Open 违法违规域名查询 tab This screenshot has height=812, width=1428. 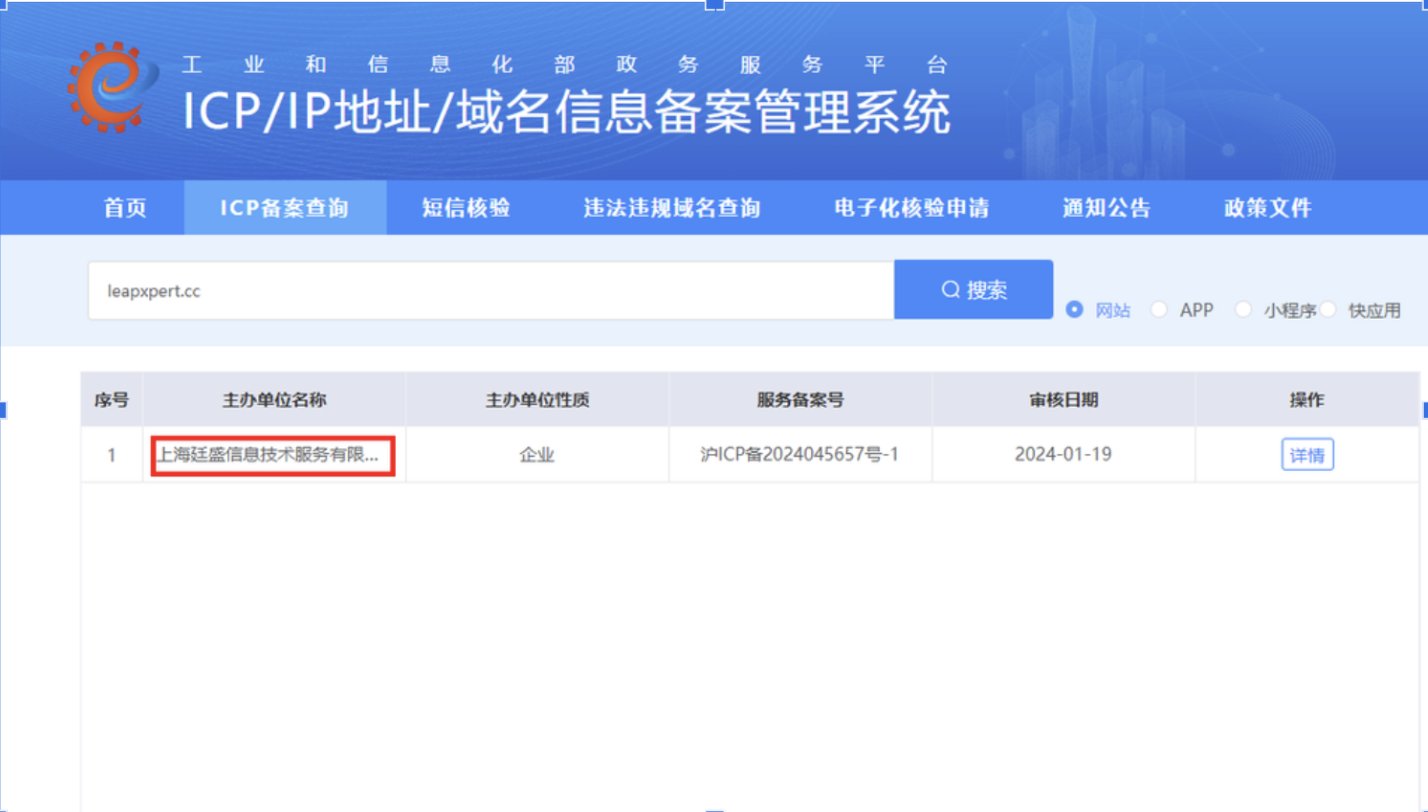tap(672, 208)
